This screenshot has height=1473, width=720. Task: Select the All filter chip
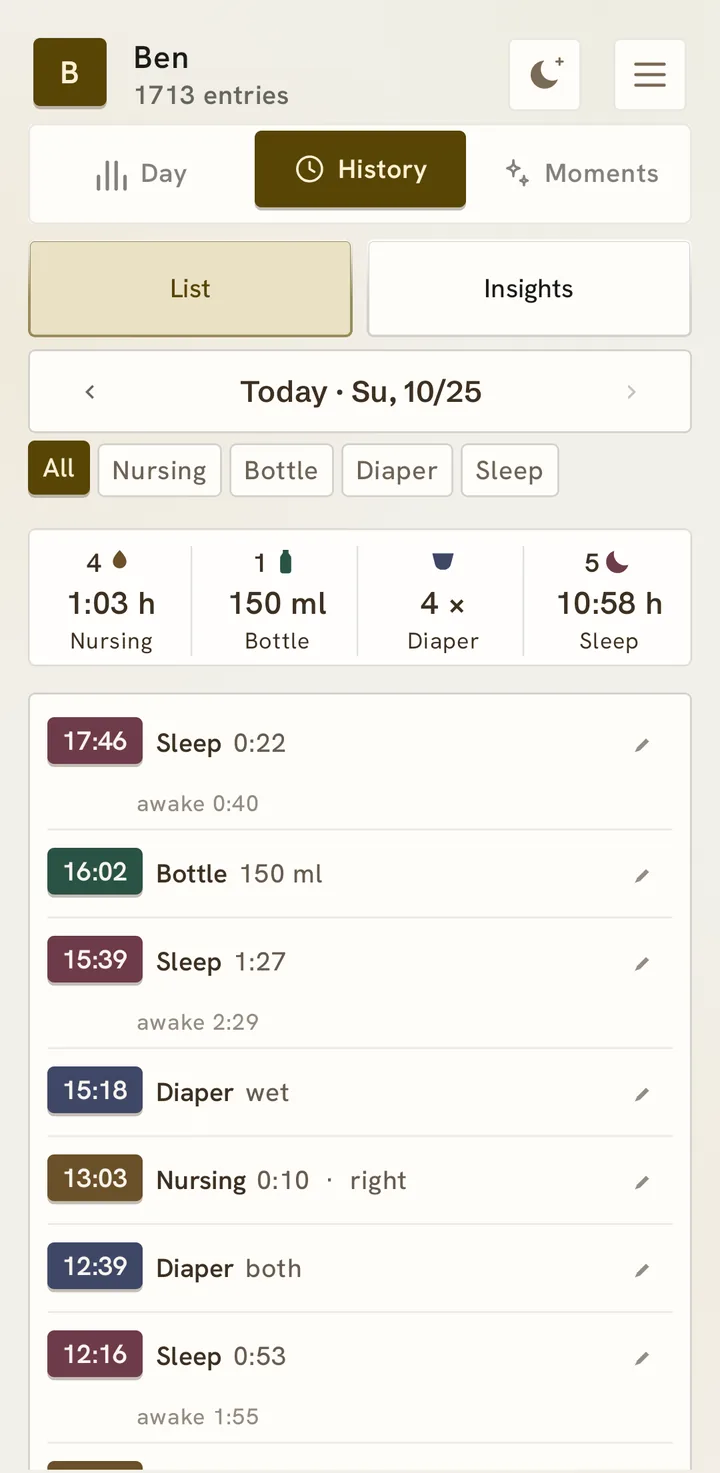[x=59, y=468]
